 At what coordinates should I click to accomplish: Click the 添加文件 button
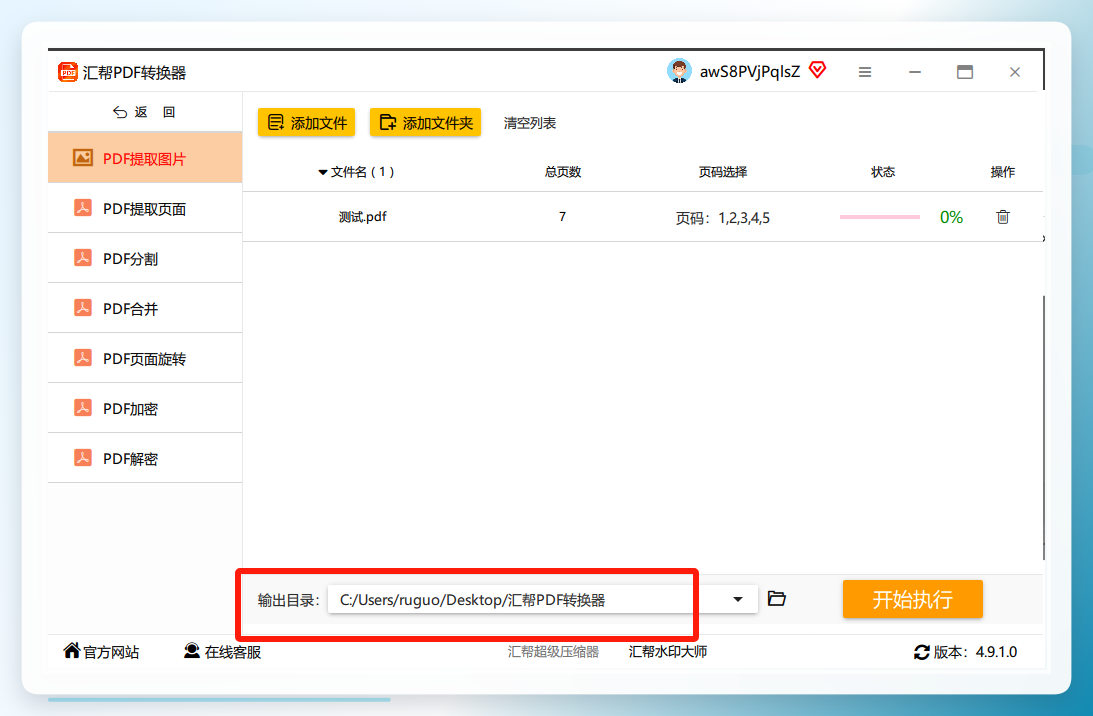click(307, 123)
